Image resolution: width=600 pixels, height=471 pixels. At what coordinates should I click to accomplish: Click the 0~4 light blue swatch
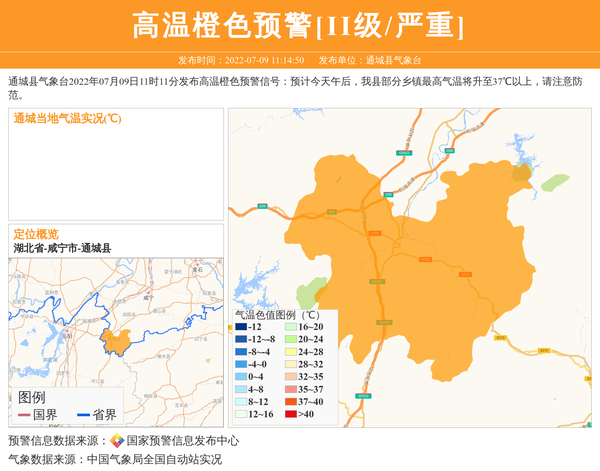point(241,376)
